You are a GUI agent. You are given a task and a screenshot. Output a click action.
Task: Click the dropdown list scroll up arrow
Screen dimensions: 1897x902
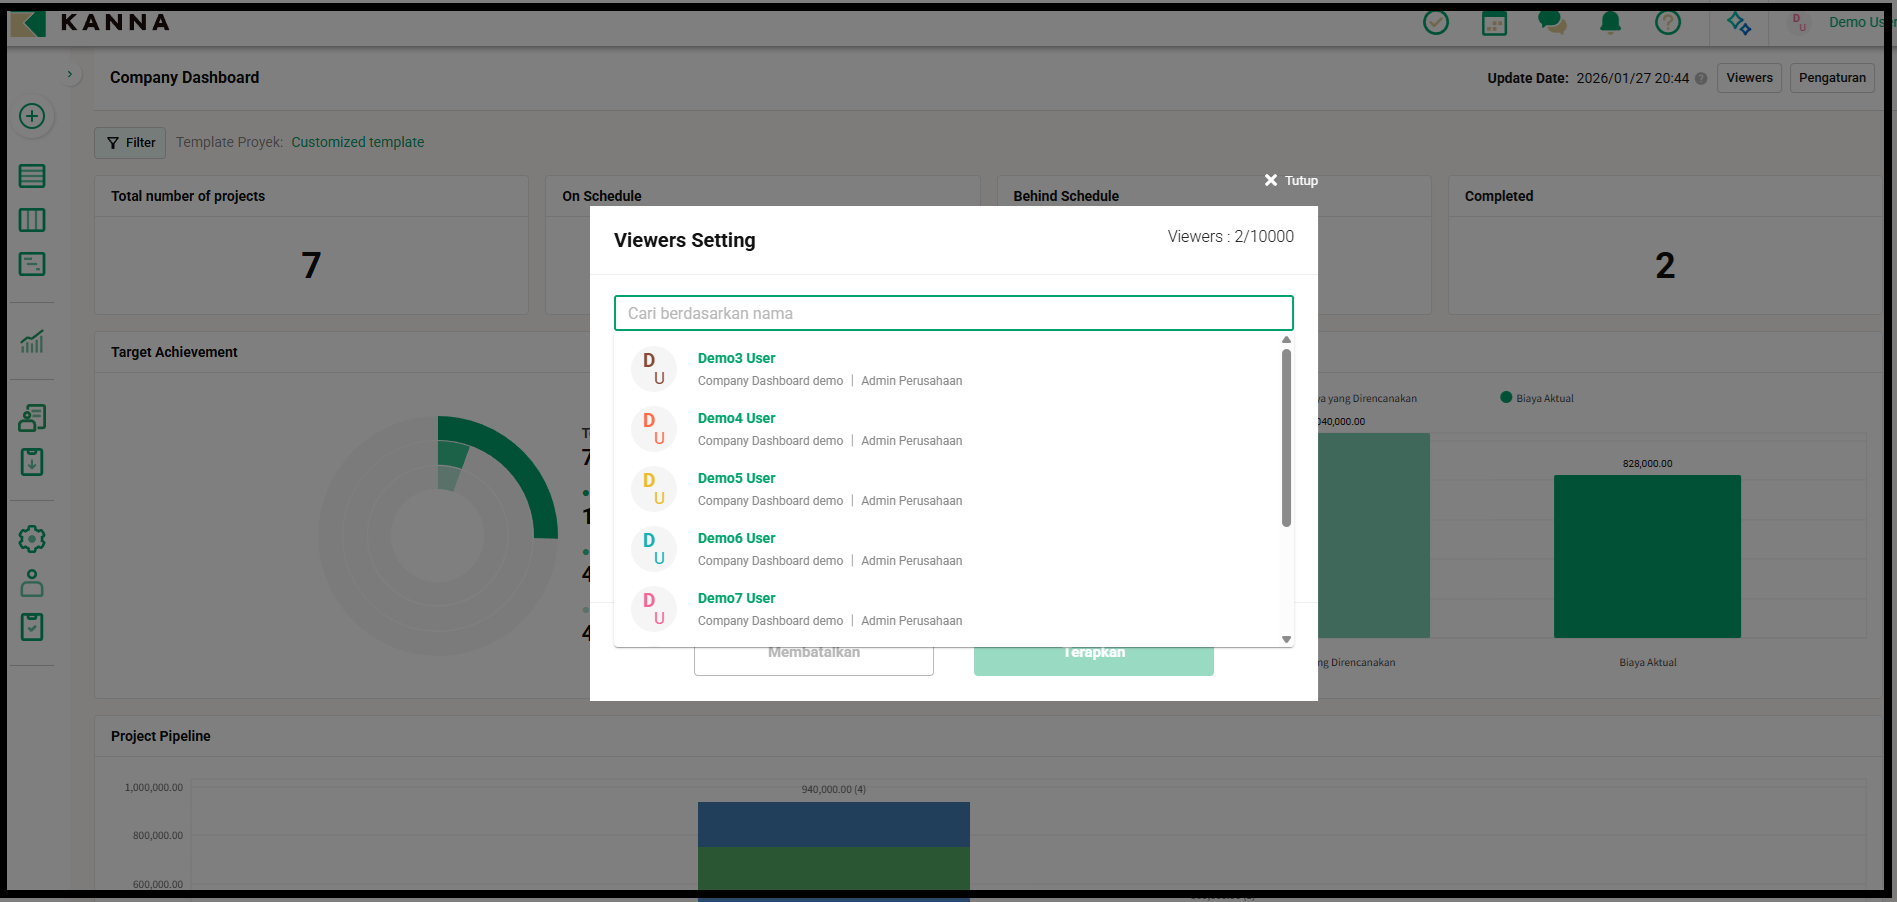tap(1286, 340)
